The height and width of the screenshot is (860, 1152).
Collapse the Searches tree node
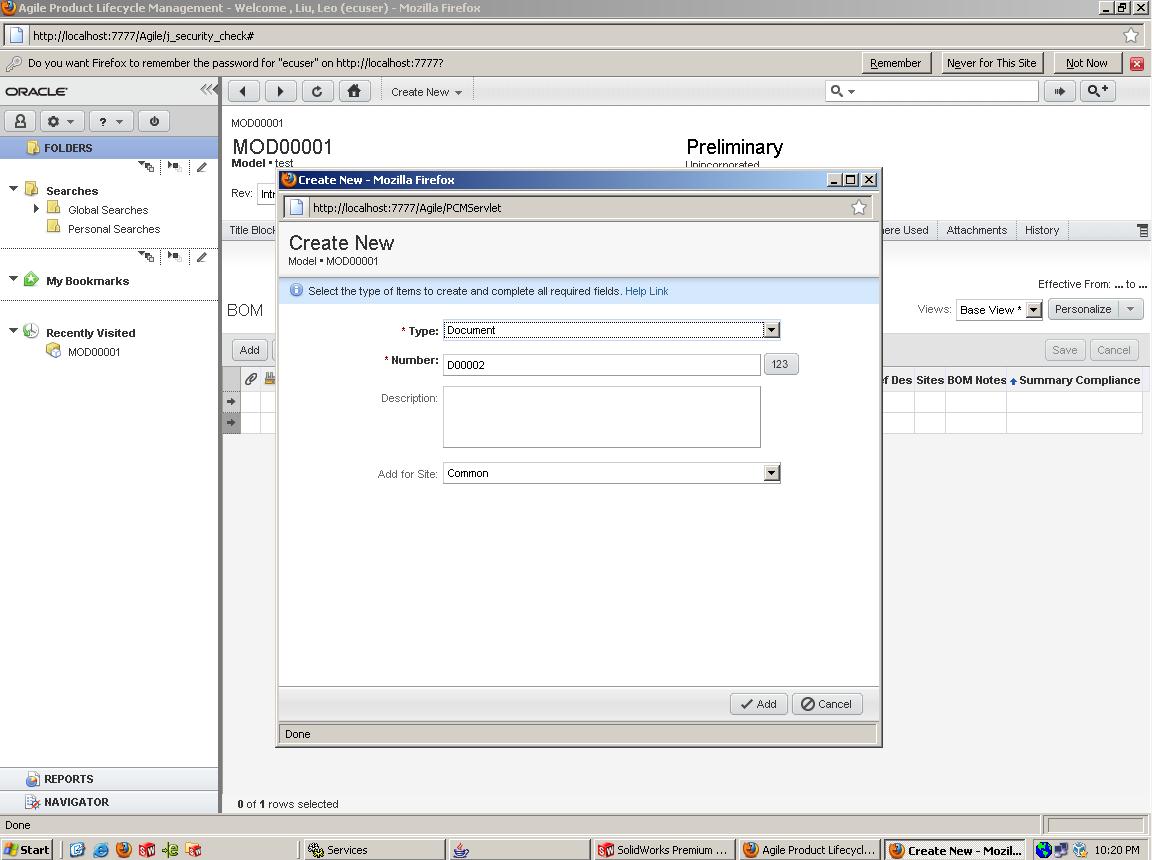click(13, 189)
